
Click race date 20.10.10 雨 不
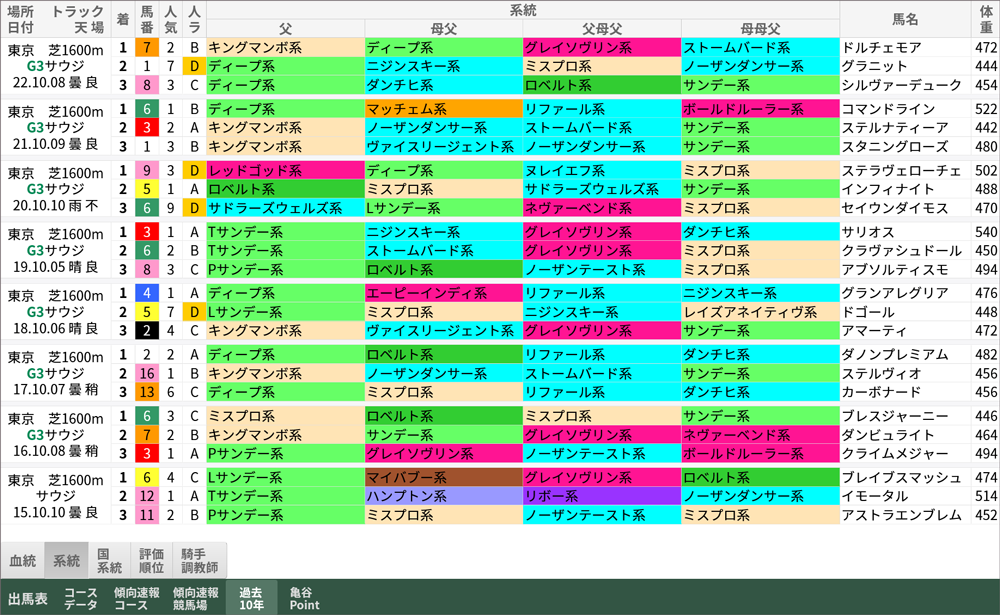pyautogui.click(x=55, y=205)
